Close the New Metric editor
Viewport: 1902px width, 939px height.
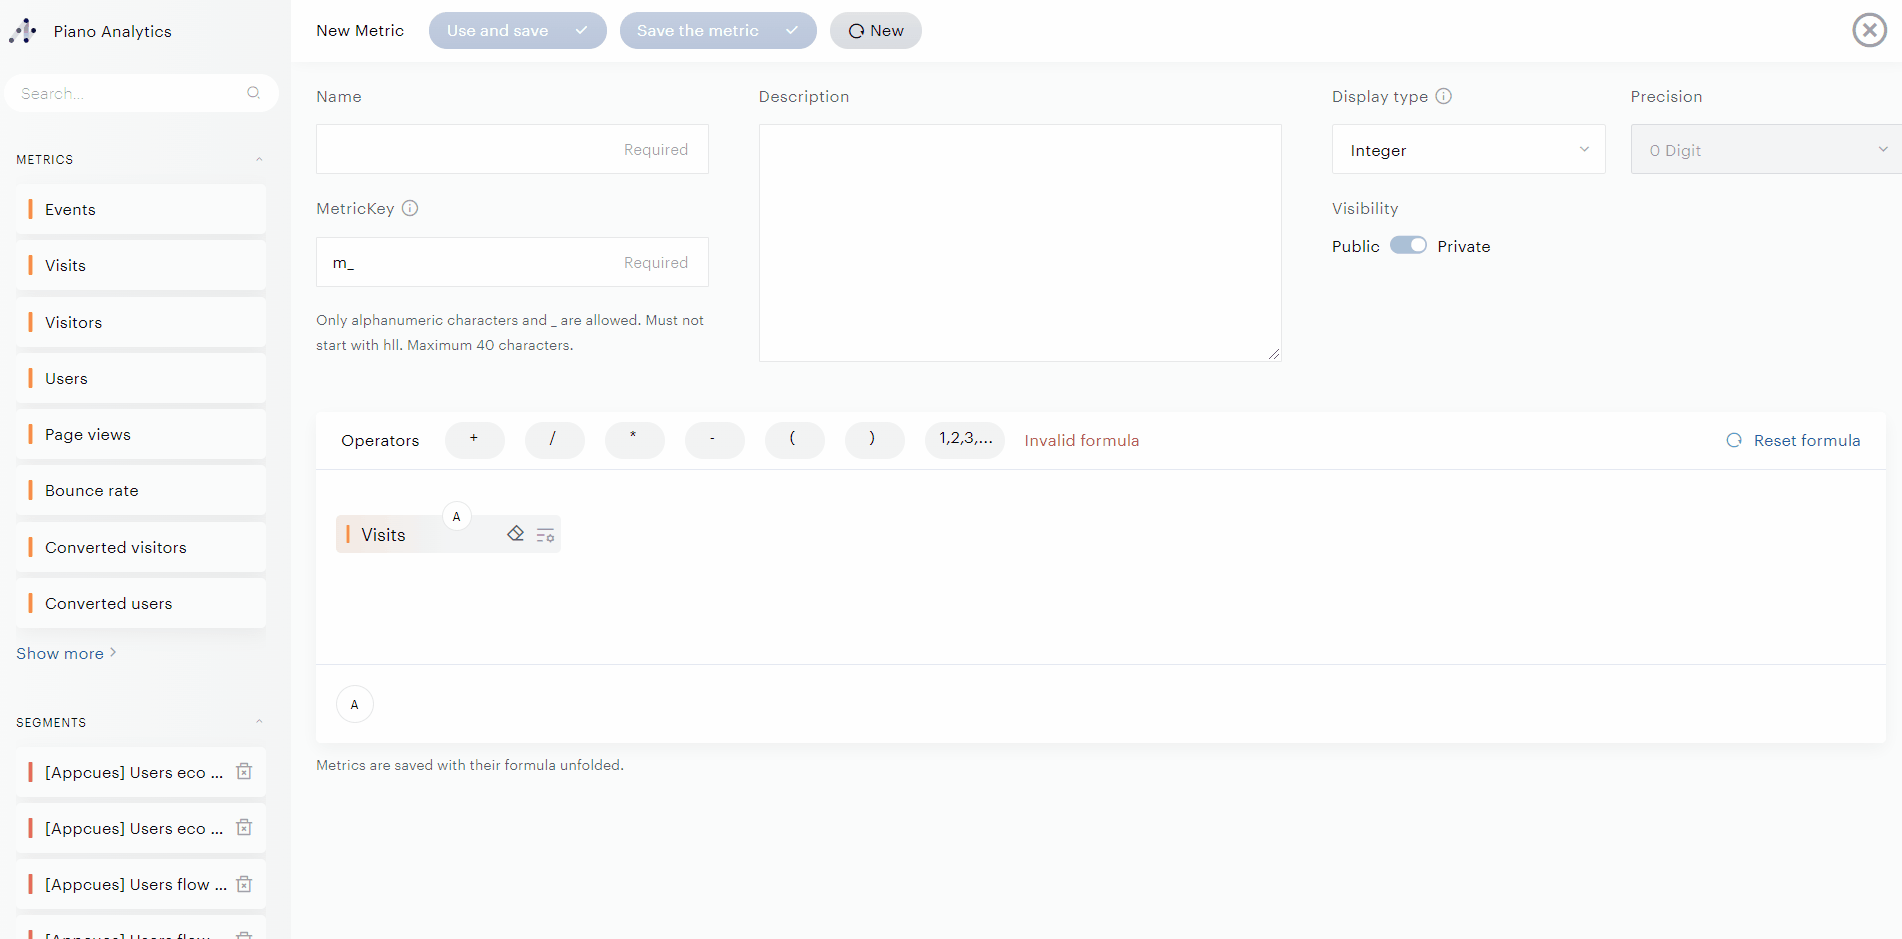tap(1869, 30)
